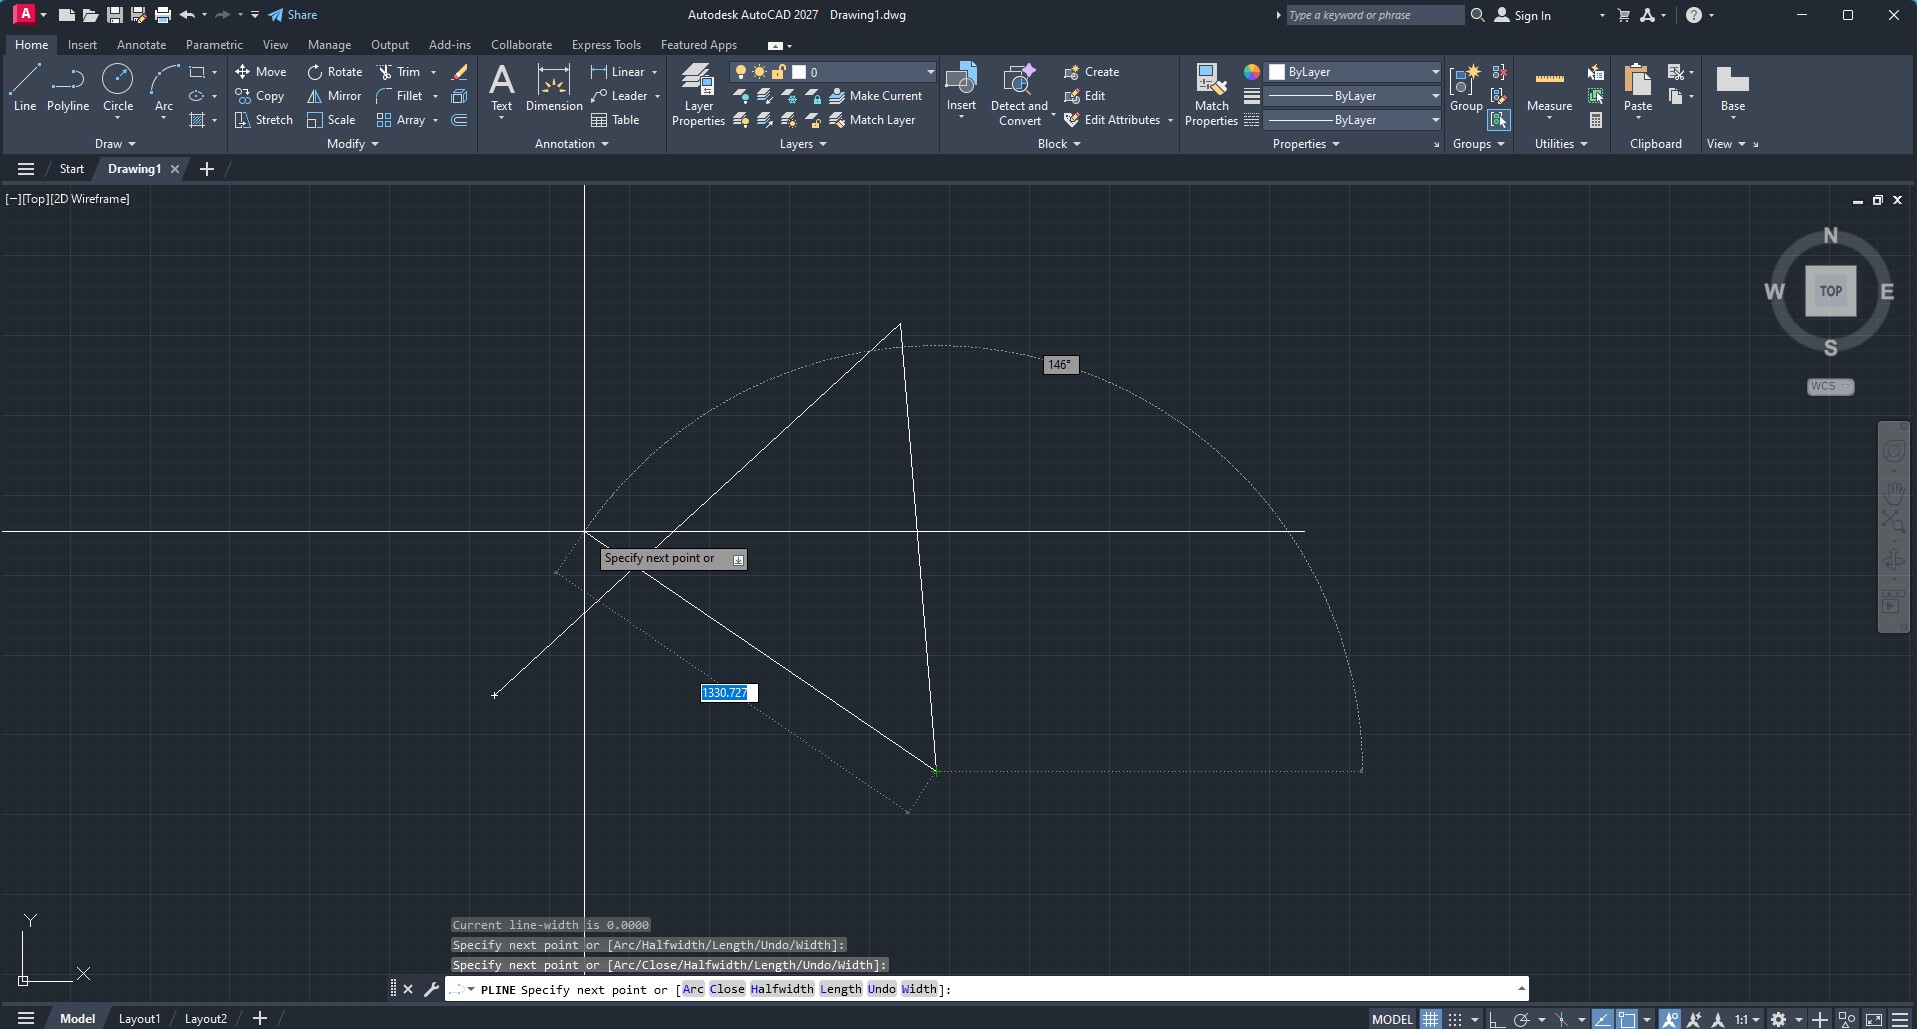1917x1029 pixels.
Task: Toggle Ortho mode in status bar
Action: pyautogui.click(x=1497, y=1019)
